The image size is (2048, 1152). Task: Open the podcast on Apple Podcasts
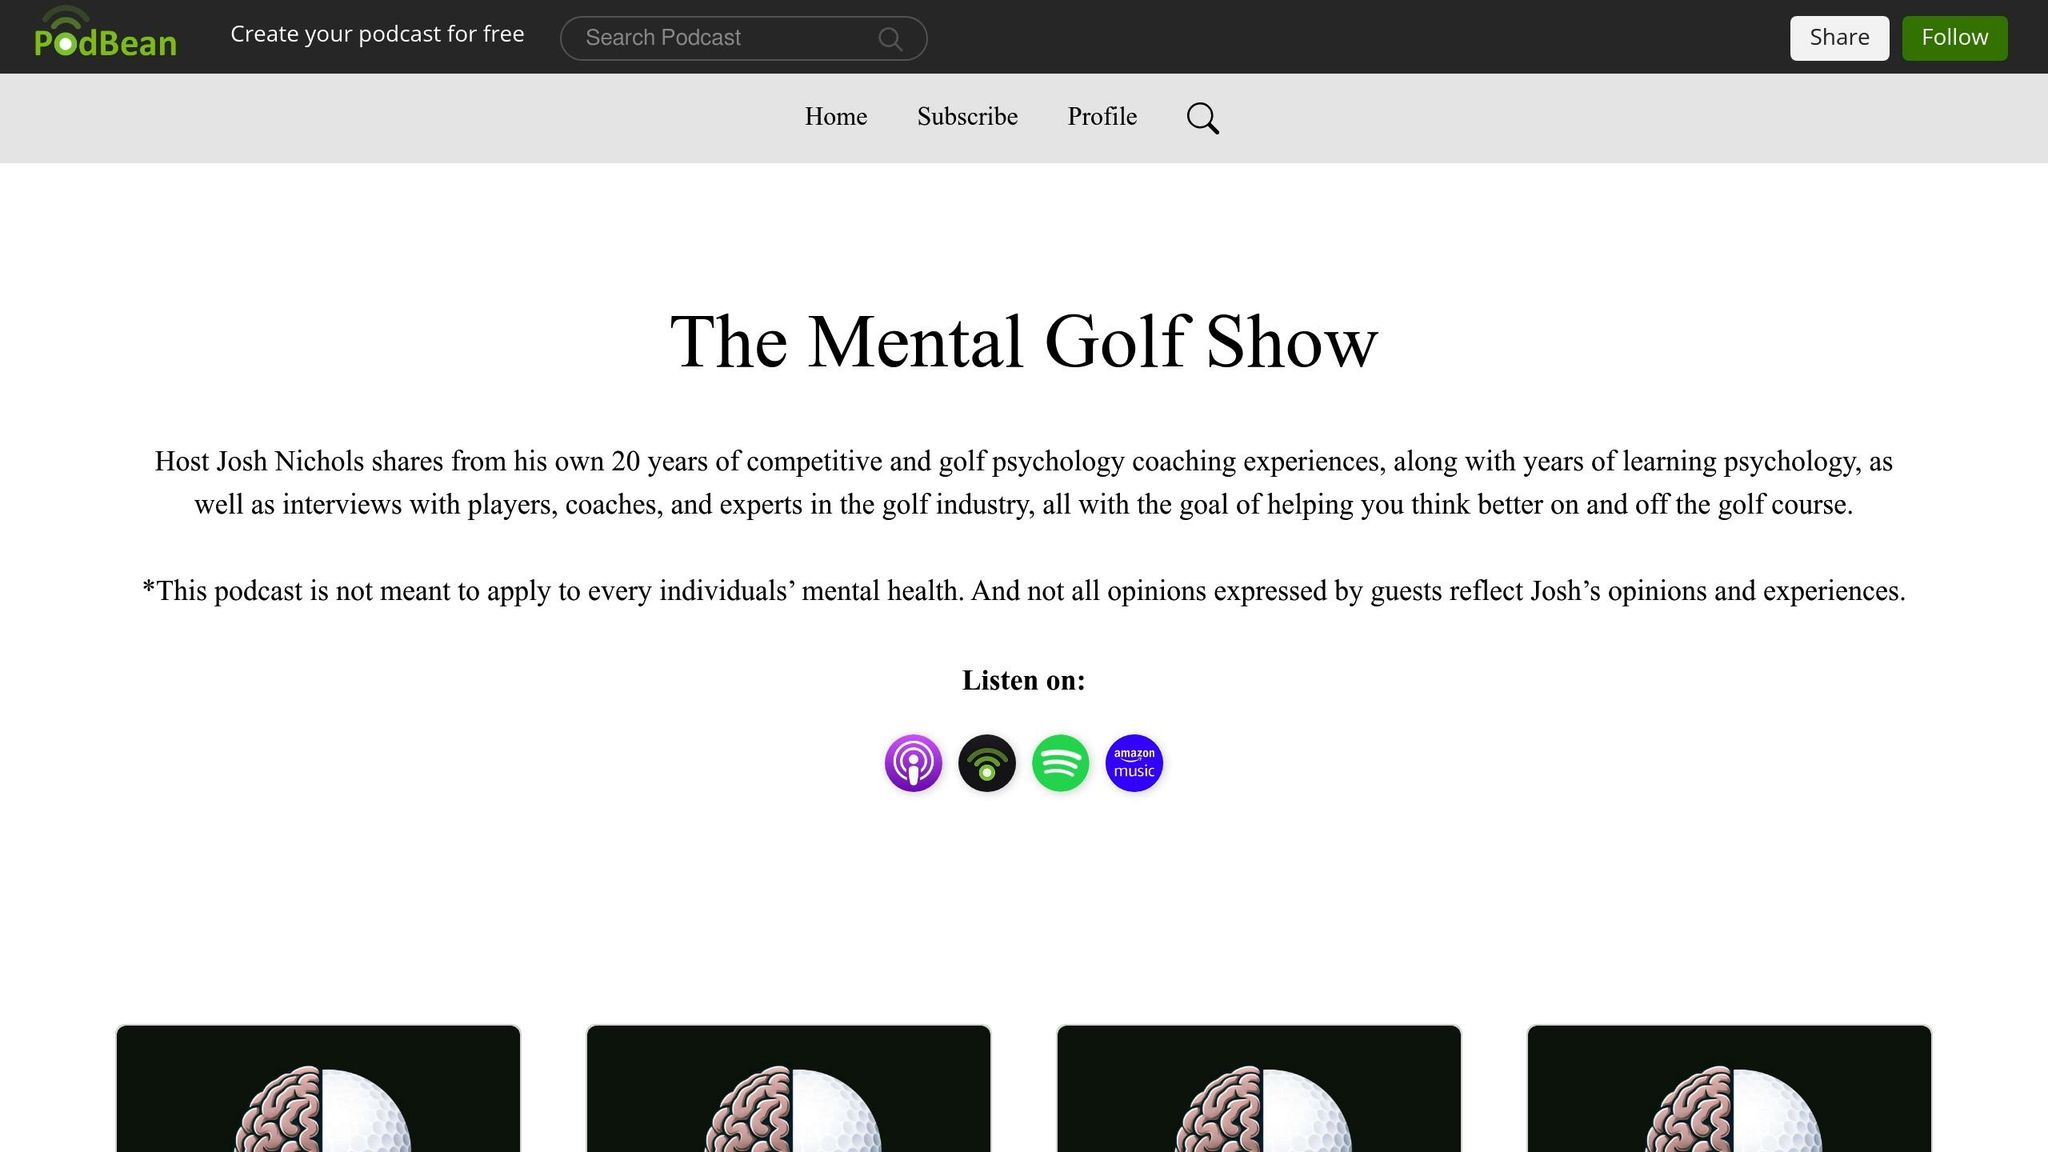coord(913,763)
